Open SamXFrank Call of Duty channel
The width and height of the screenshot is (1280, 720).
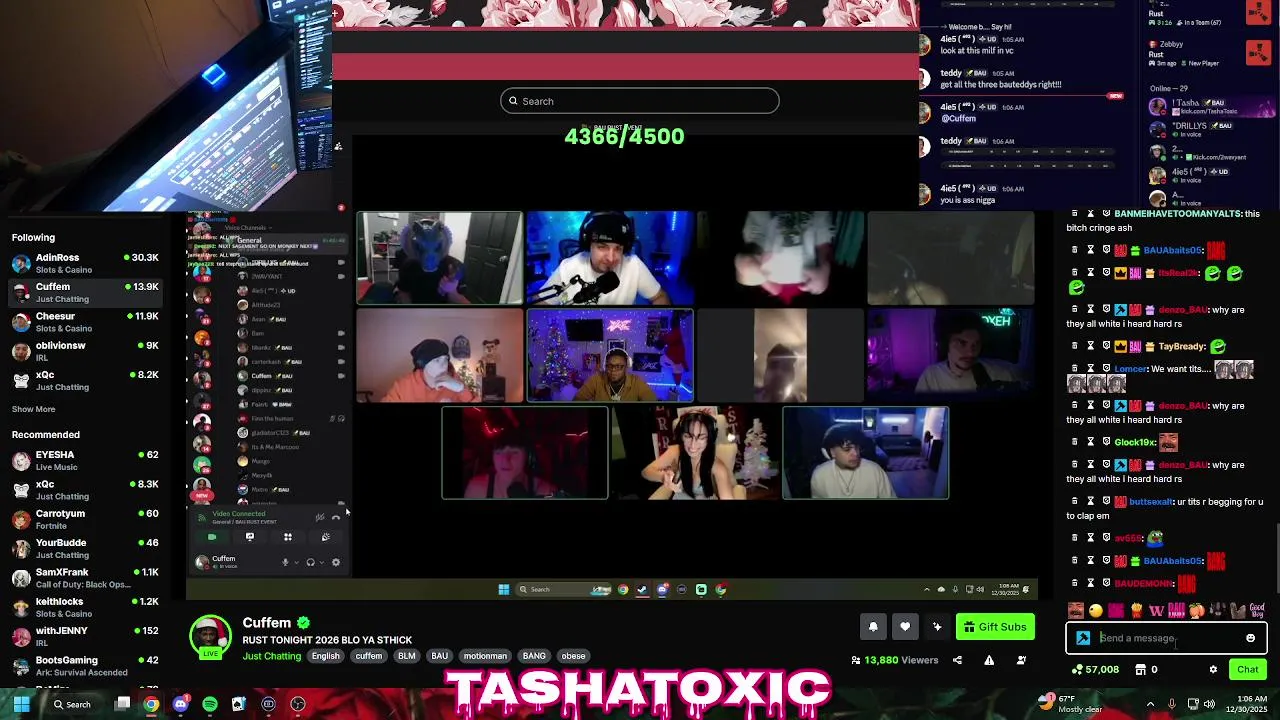pos(85,578)
